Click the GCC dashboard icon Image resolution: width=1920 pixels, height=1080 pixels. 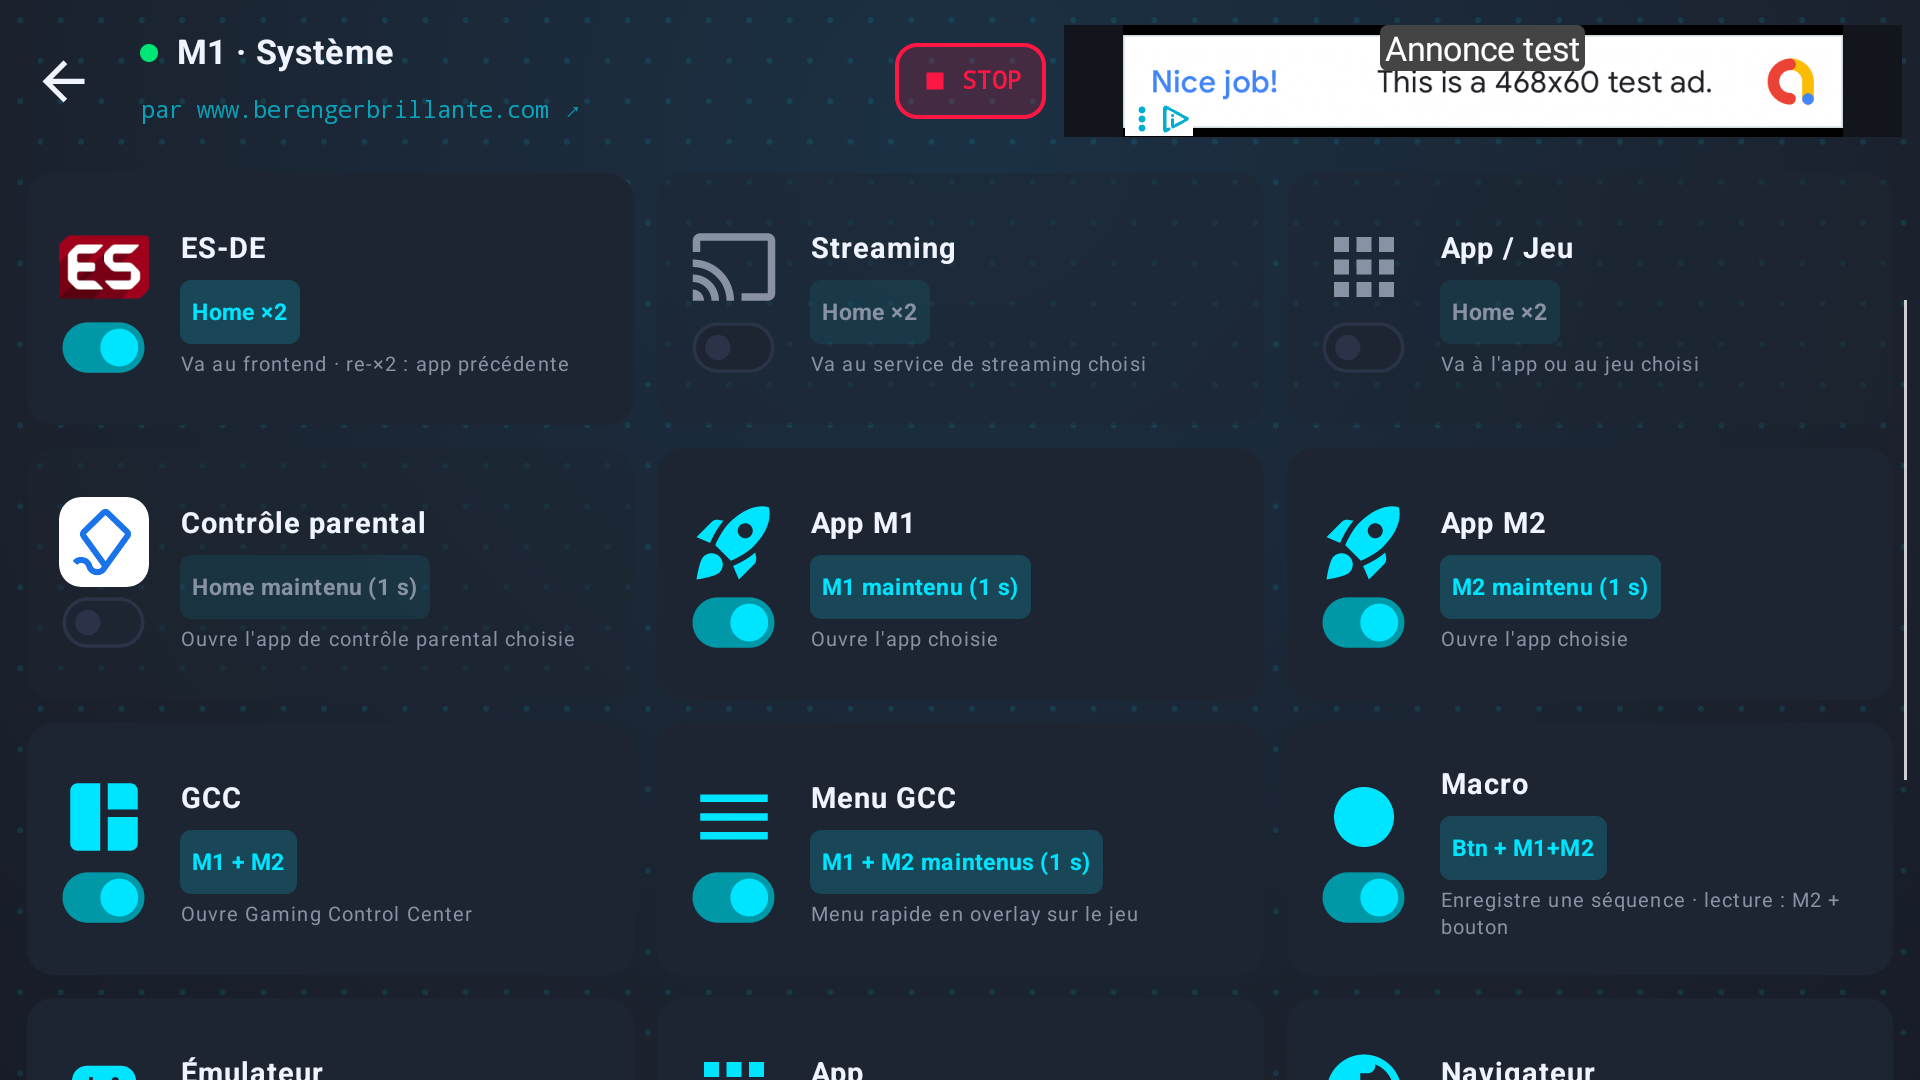[x=104, y=817]
